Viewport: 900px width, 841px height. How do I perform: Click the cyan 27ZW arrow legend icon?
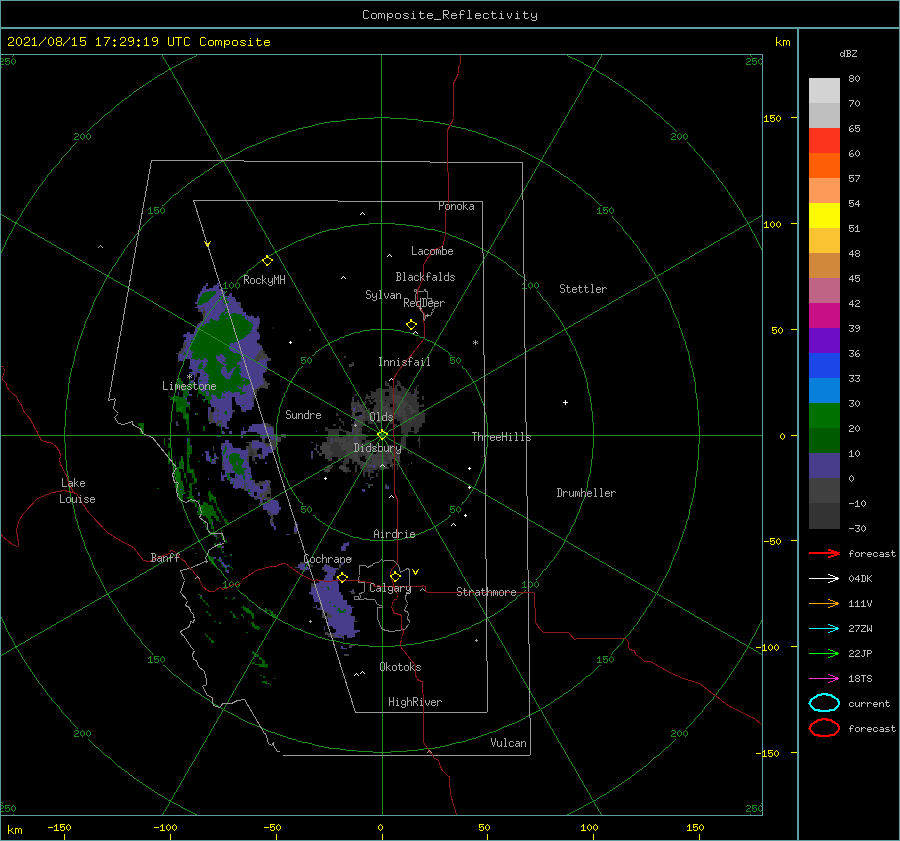coord(824,629)
